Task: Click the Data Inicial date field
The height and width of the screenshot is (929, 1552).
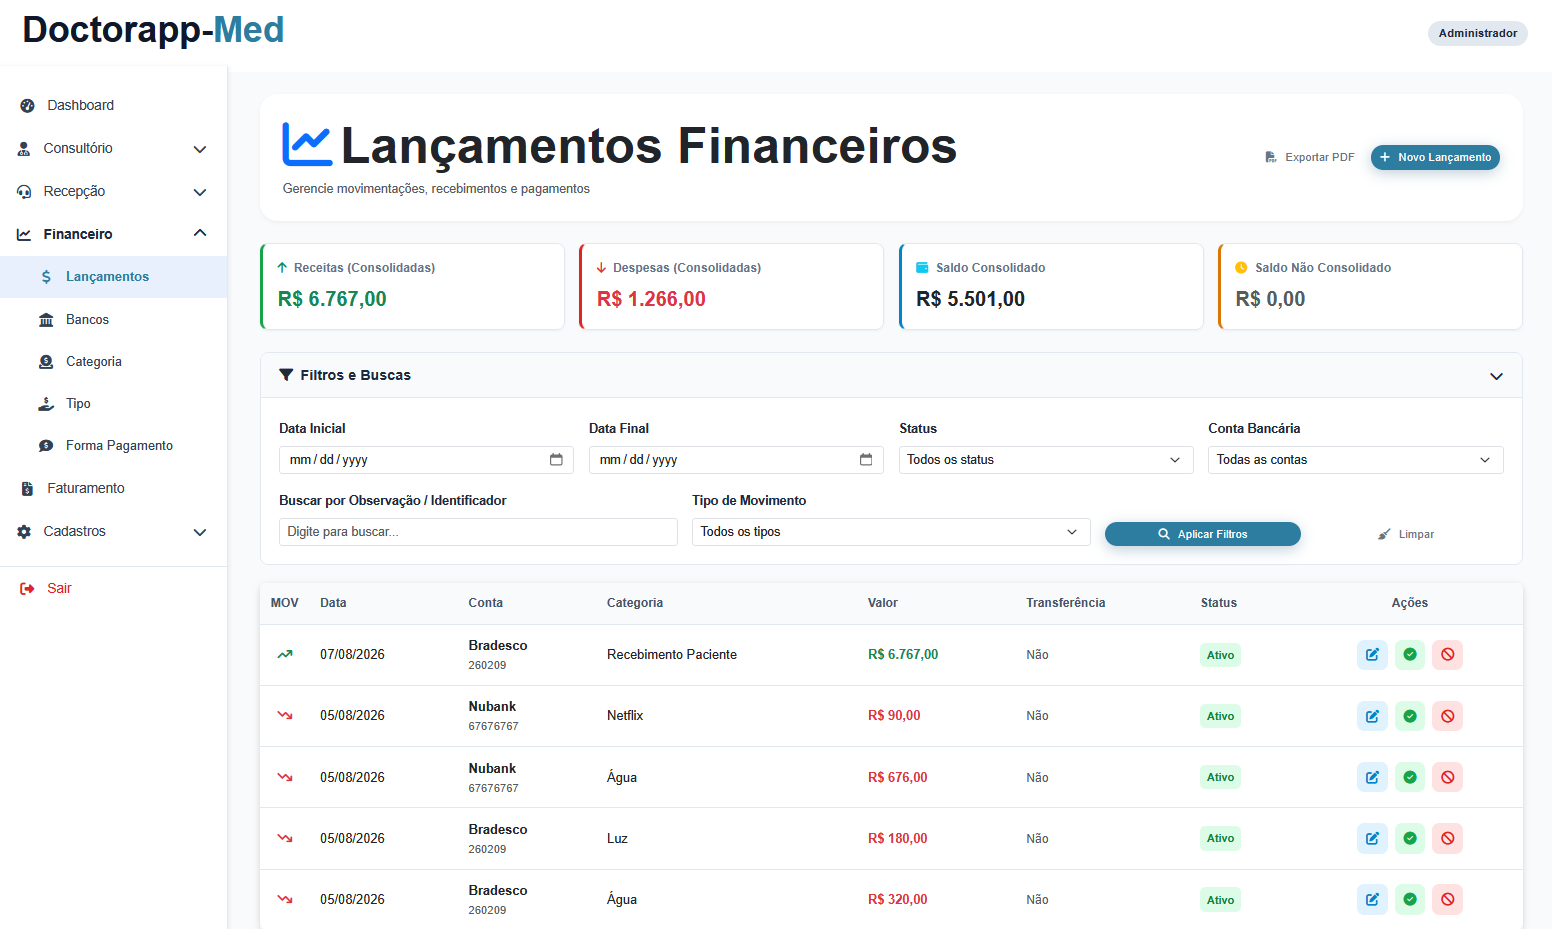Action: 426,460
